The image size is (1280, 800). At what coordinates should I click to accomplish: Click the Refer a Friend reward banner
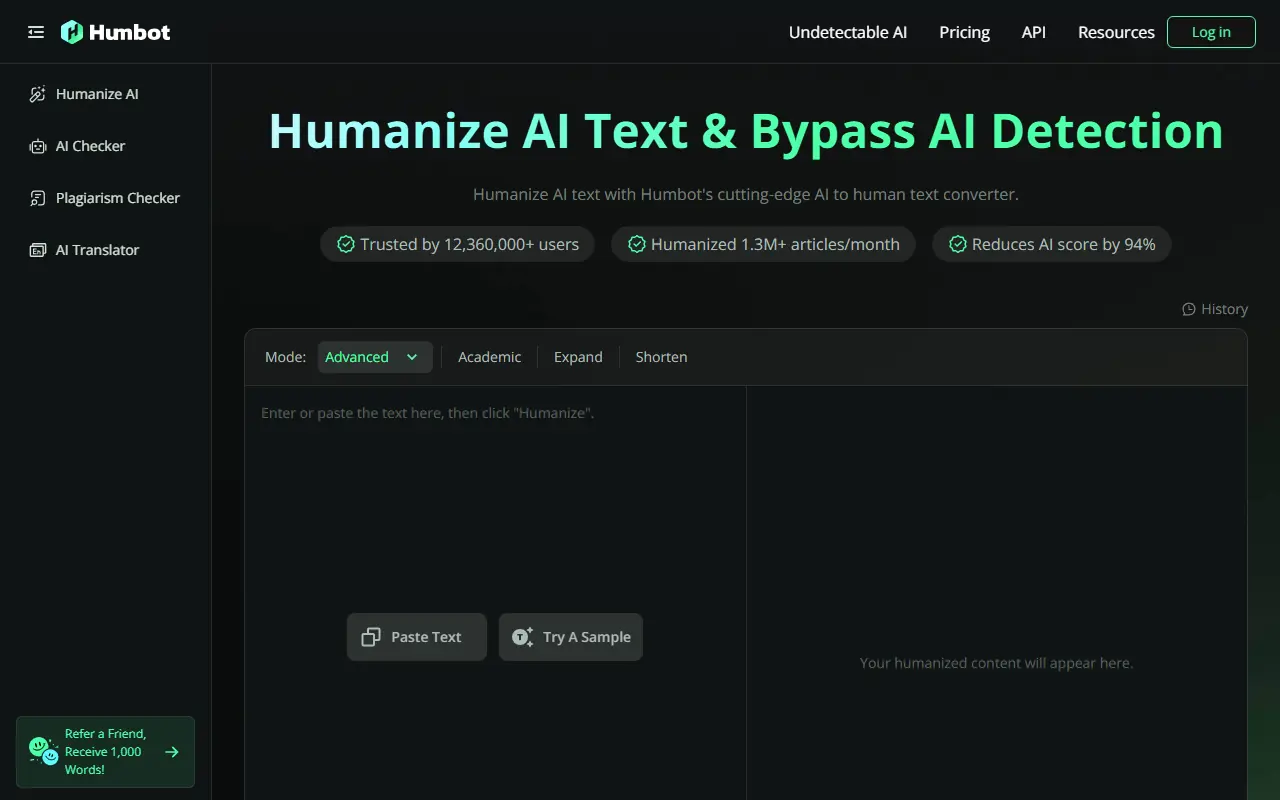click(105, 751)
